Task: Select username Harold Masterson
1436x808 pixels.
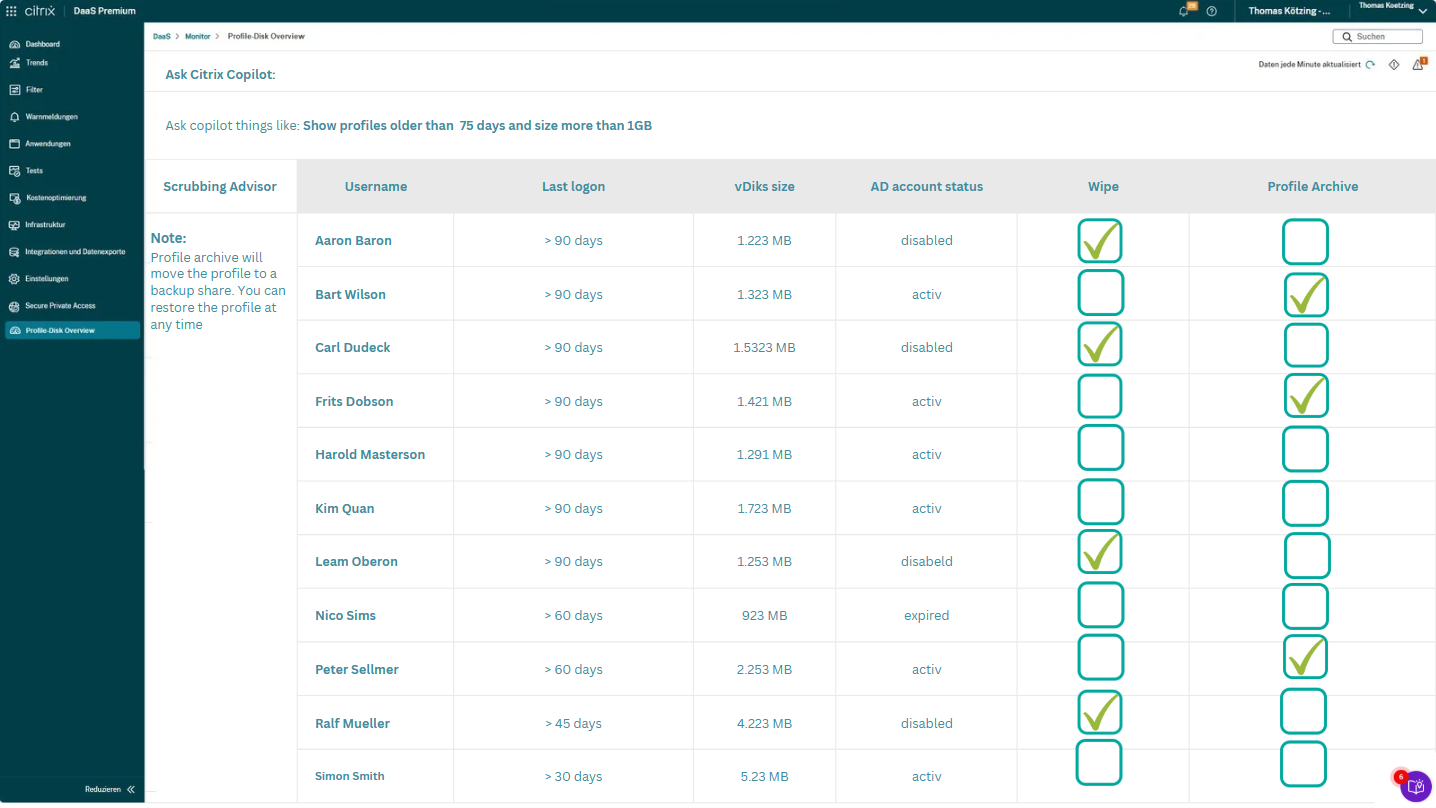Action: (x=370, y=455)
